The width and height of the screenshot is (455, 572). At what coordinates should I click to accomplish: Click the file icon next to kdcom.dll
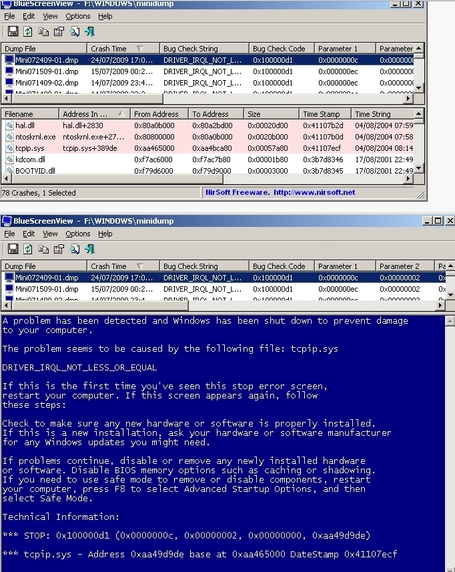coord(9,159)
